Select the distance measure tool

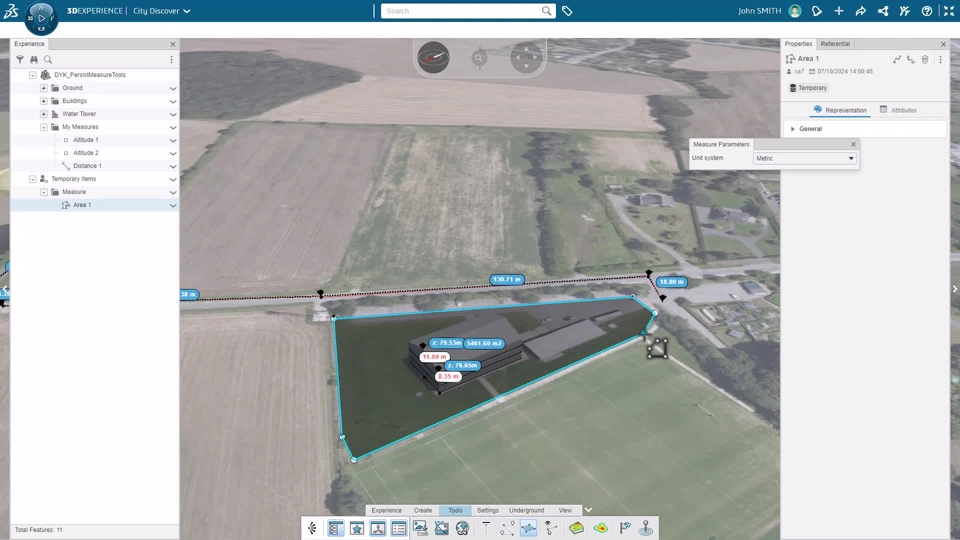[507, 528]
